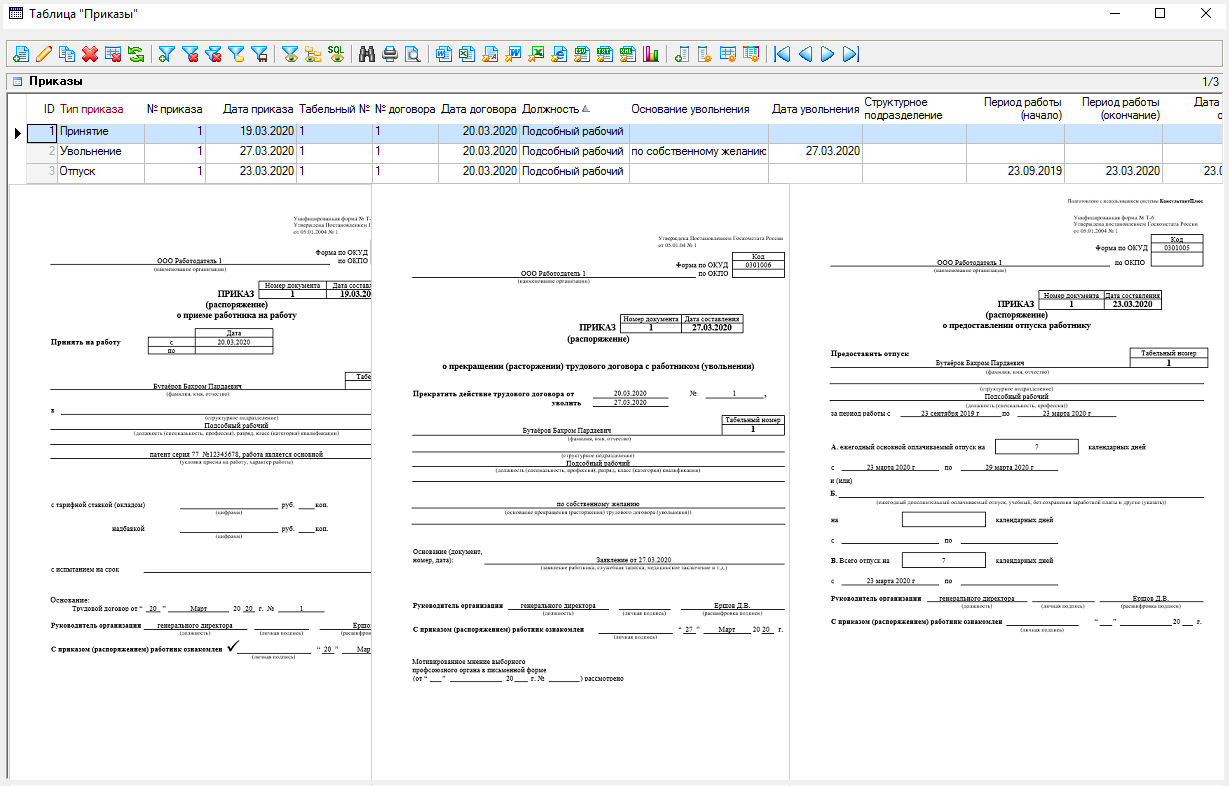Screen dimensions: 1229x786
Task: Click the pencil edit record icon
Action: [x=44, y=54]
